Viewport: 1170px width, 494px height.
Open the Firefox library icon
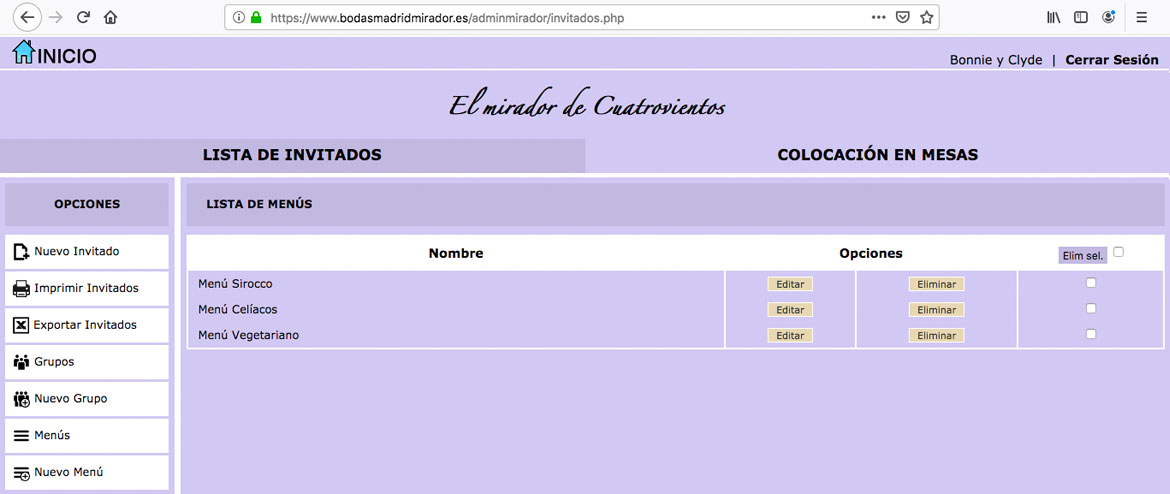[1054, 17]
